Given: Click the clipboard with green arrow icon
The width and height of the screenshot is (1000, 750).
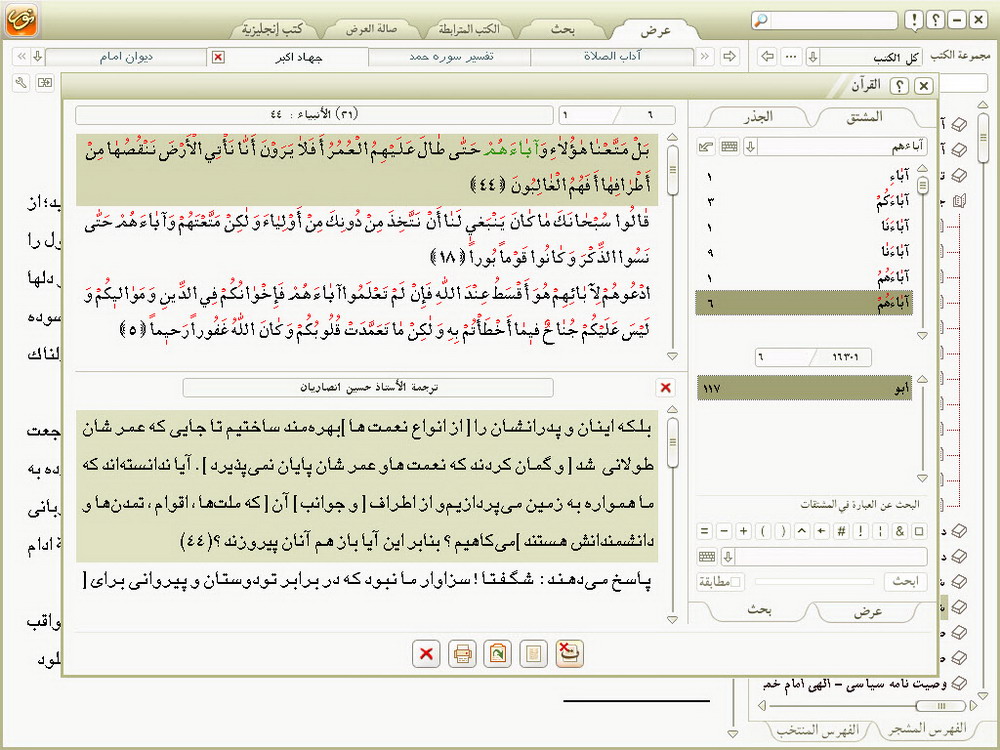Looking at the screenshot, I should click(497, 654).
